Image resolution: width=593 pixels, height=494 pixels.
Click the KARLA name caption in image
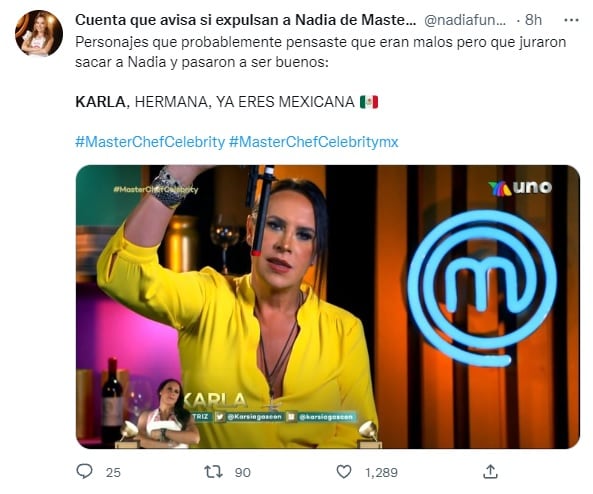(x=214, y=401)
